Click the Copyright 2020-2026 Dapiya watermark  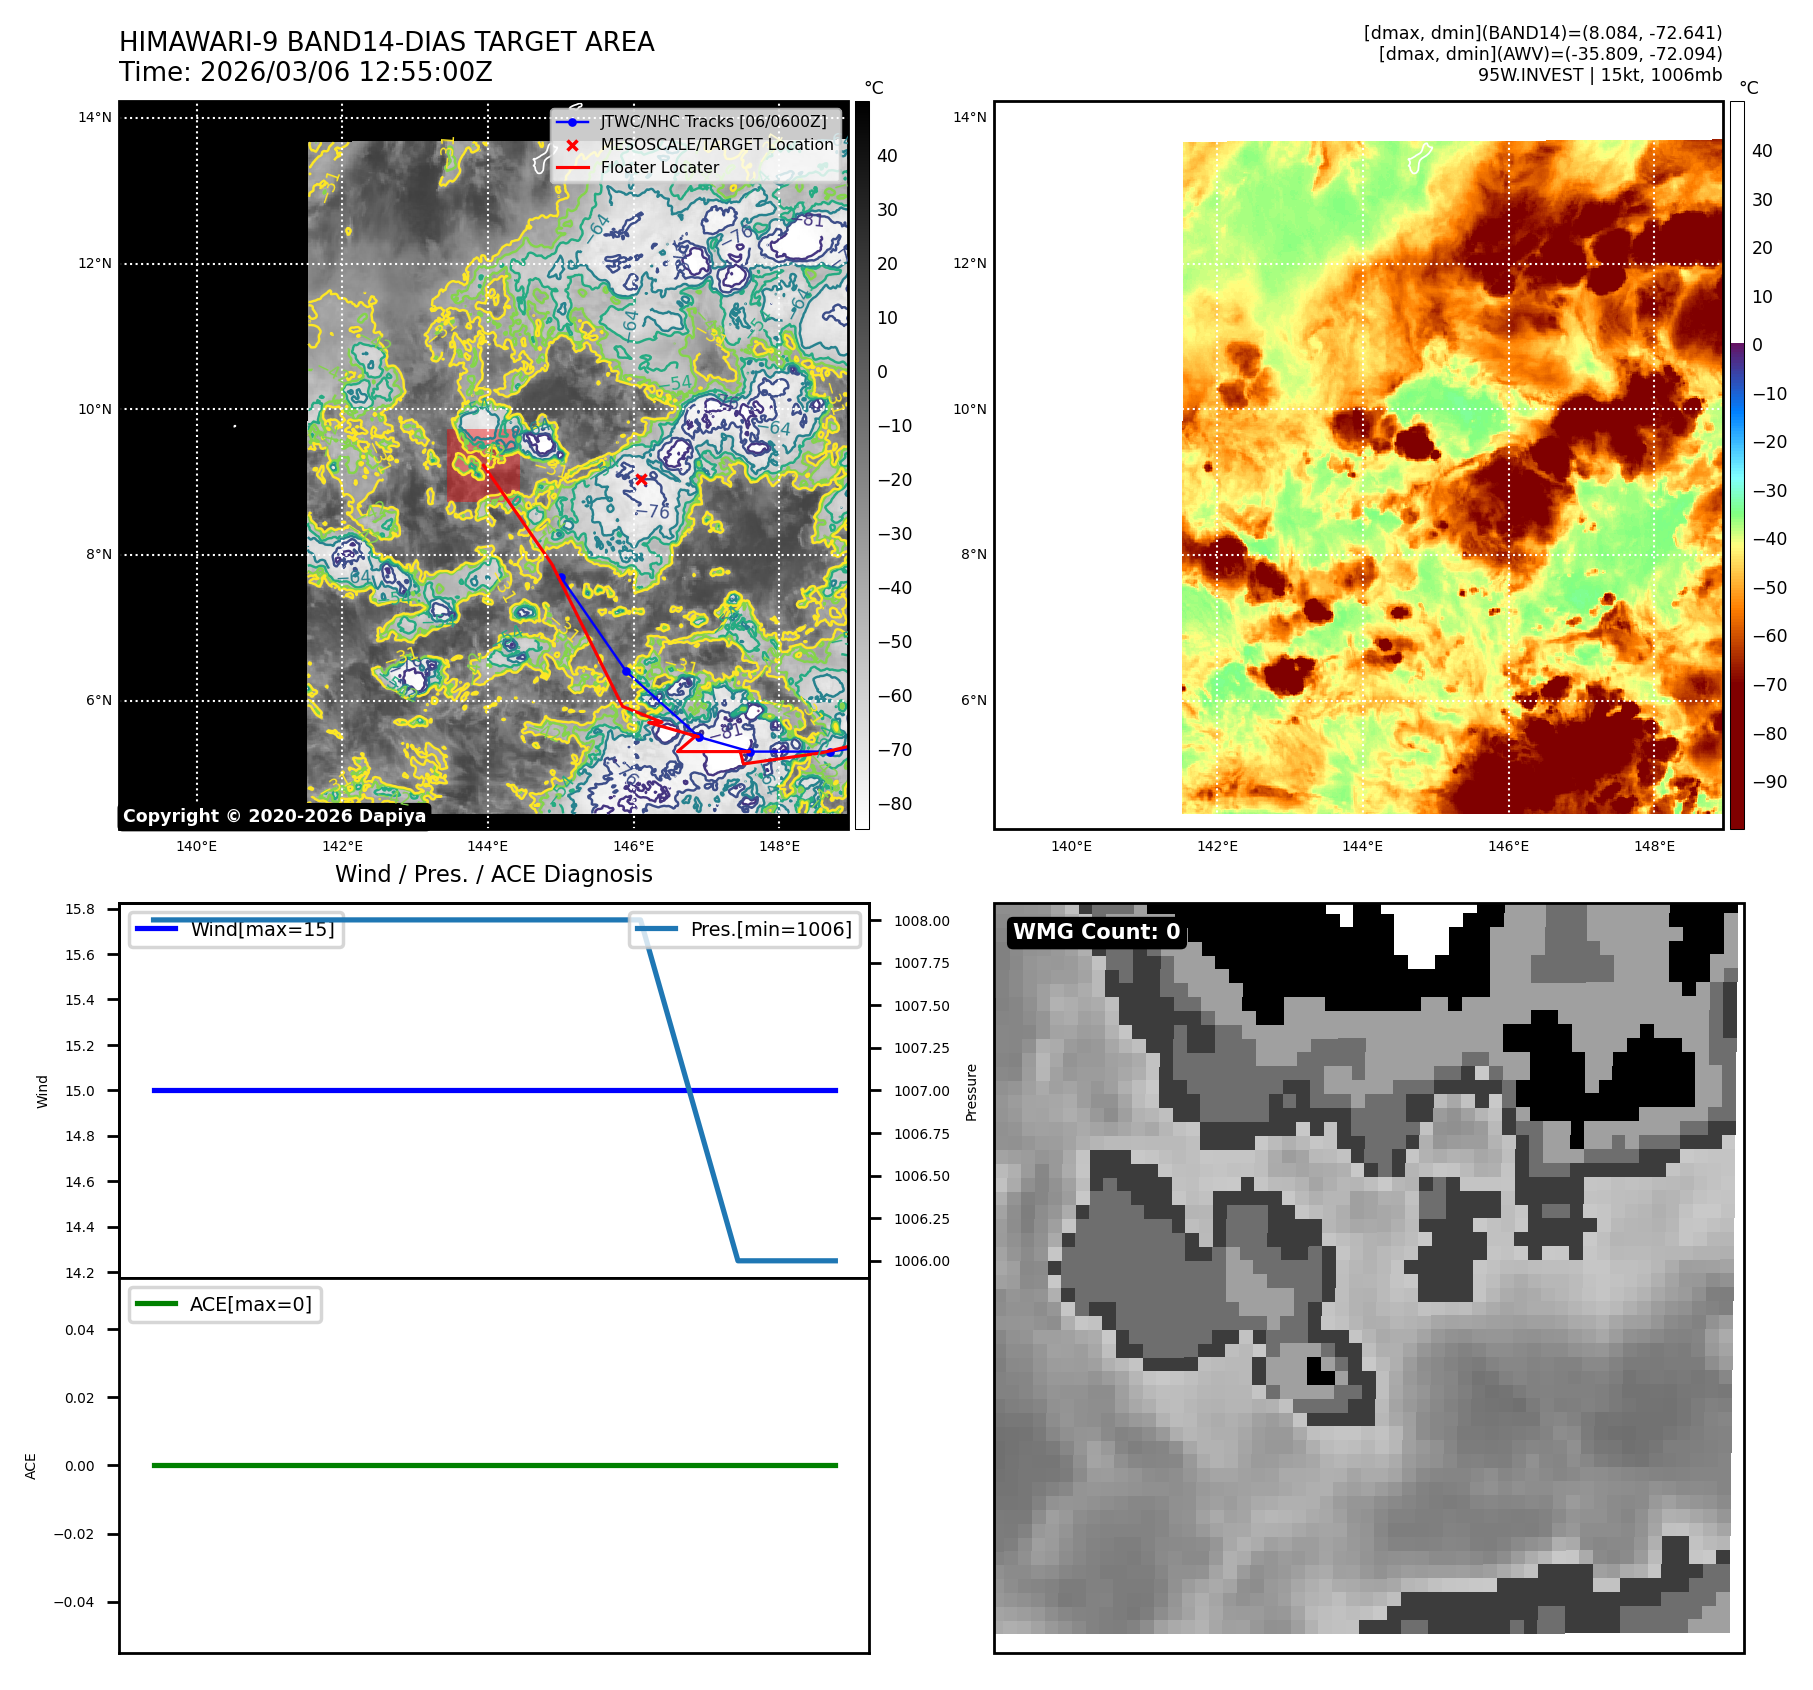coord(274,816)
